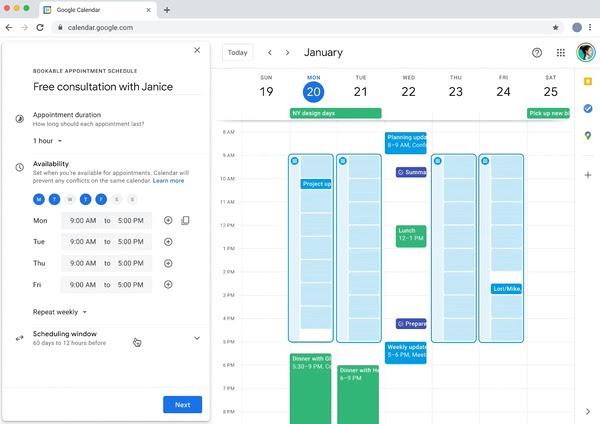600x424 pixels.
Task: Click the browser forward arrow
Action: click(24, 28)
